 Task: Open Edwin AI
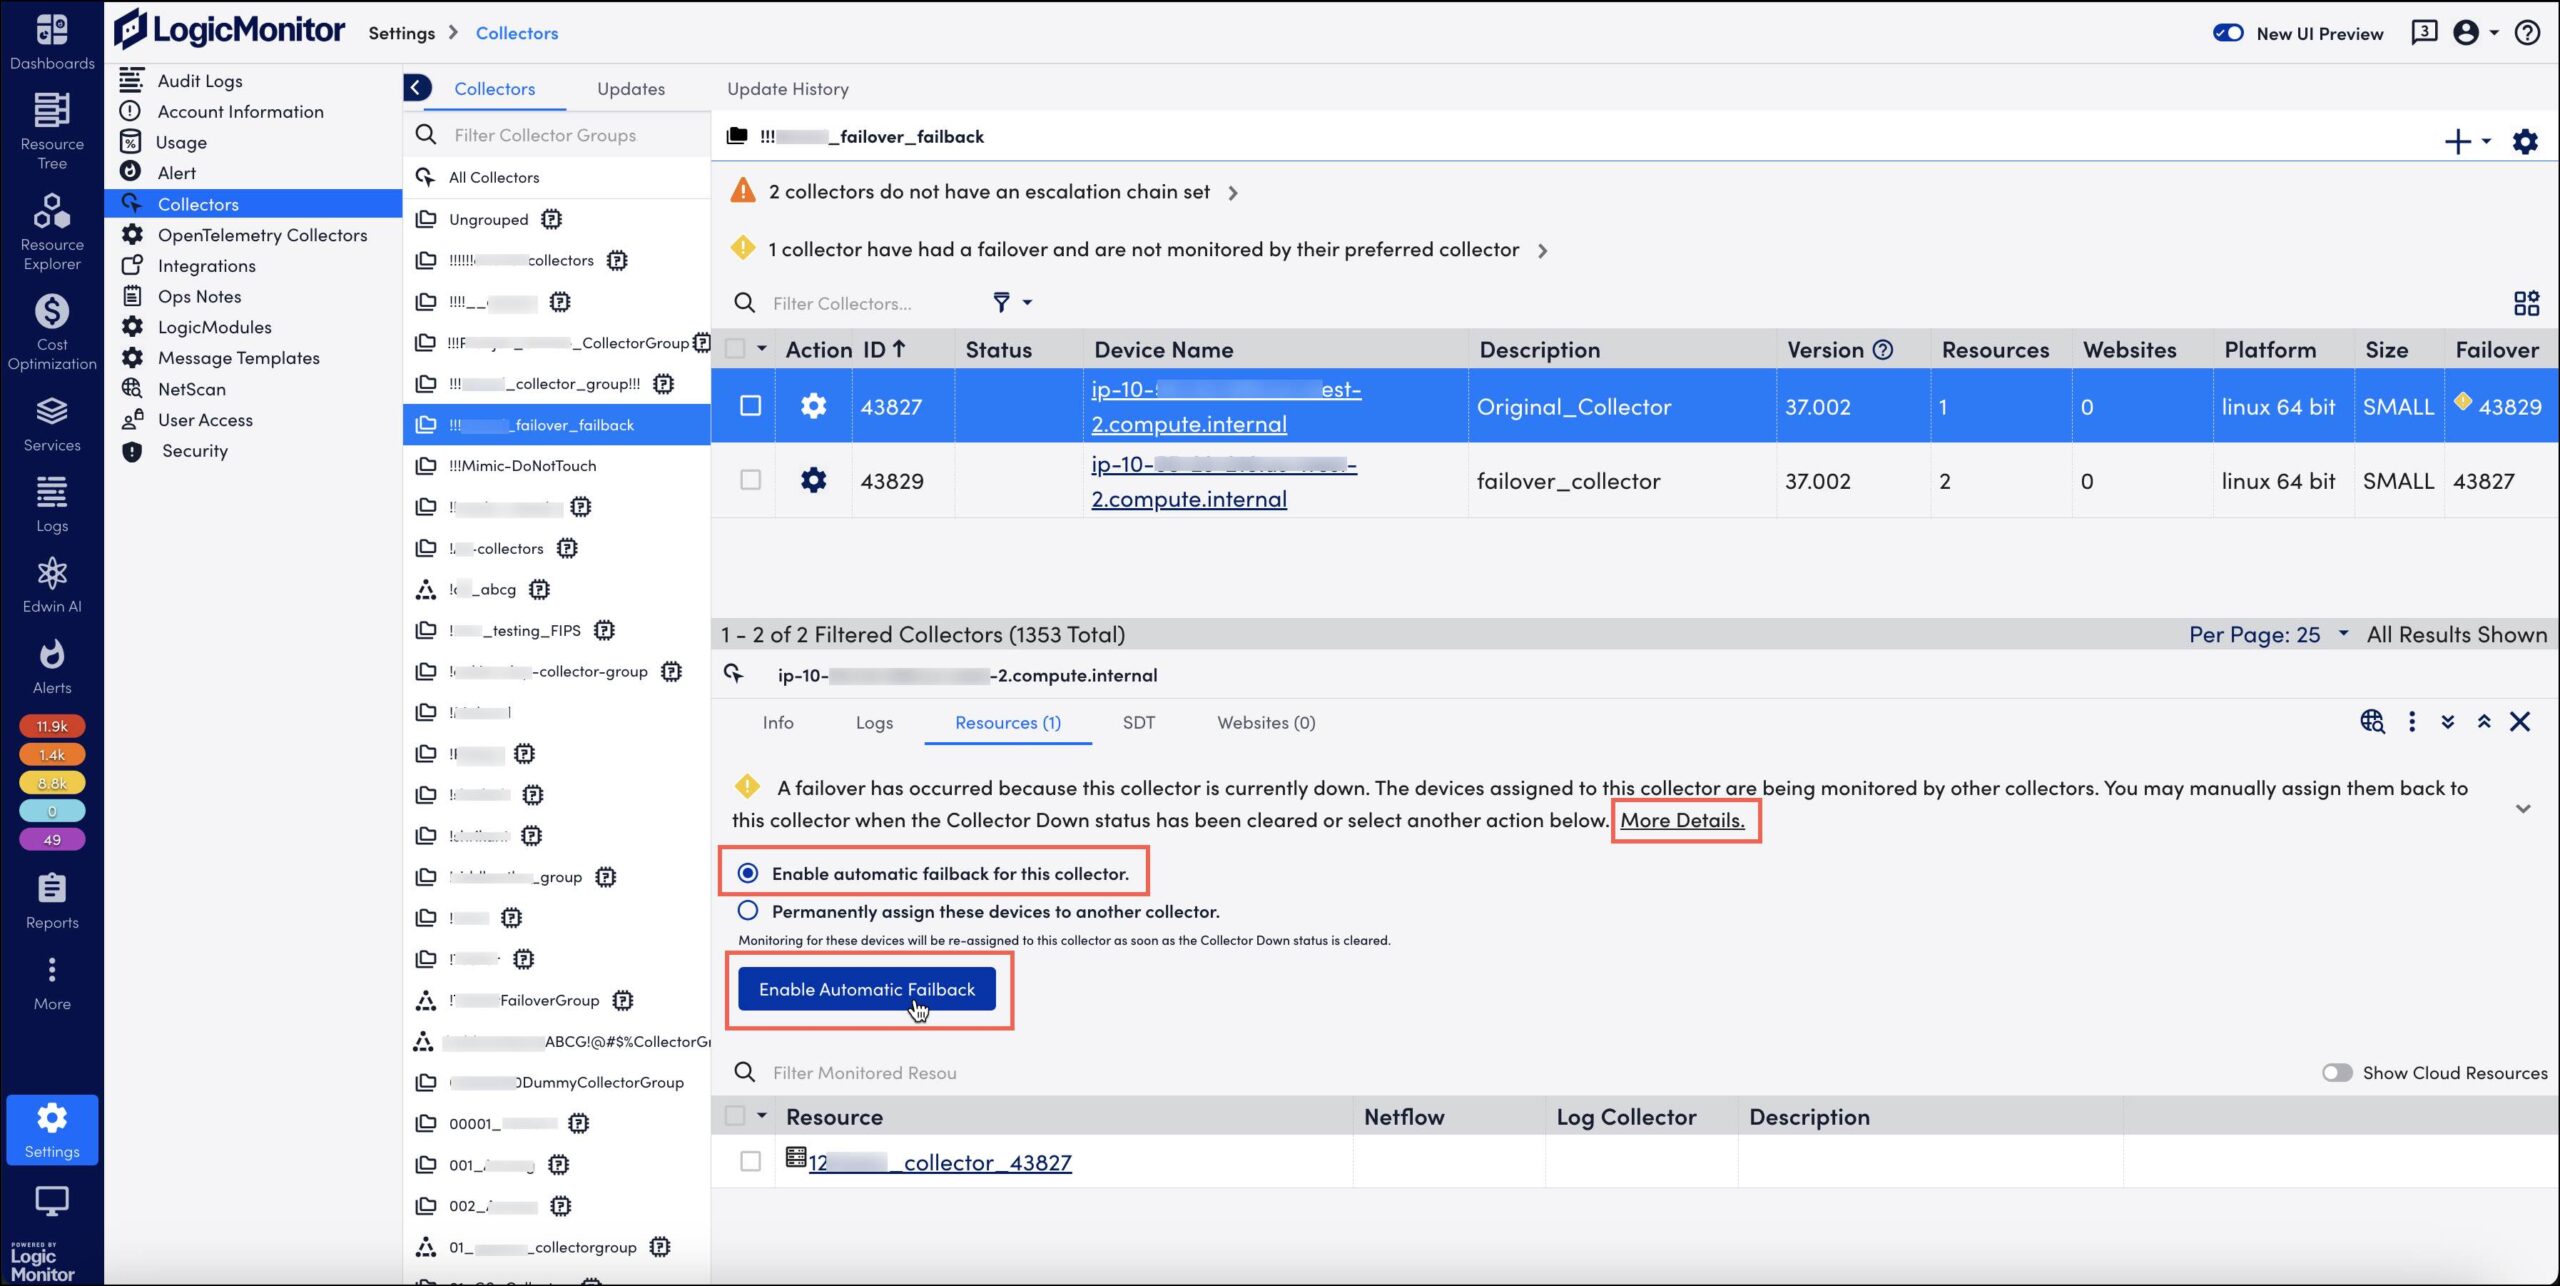click(x=52, y=586)
